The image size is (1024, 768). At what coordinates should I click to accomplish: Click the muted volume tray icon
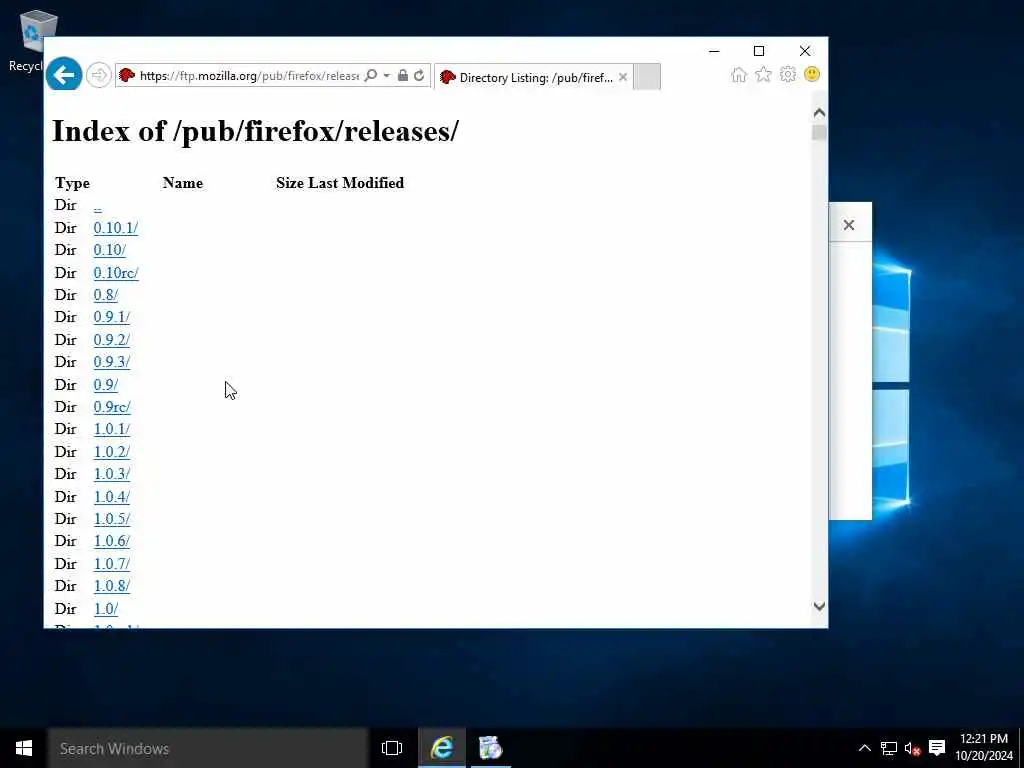(912, 748)
